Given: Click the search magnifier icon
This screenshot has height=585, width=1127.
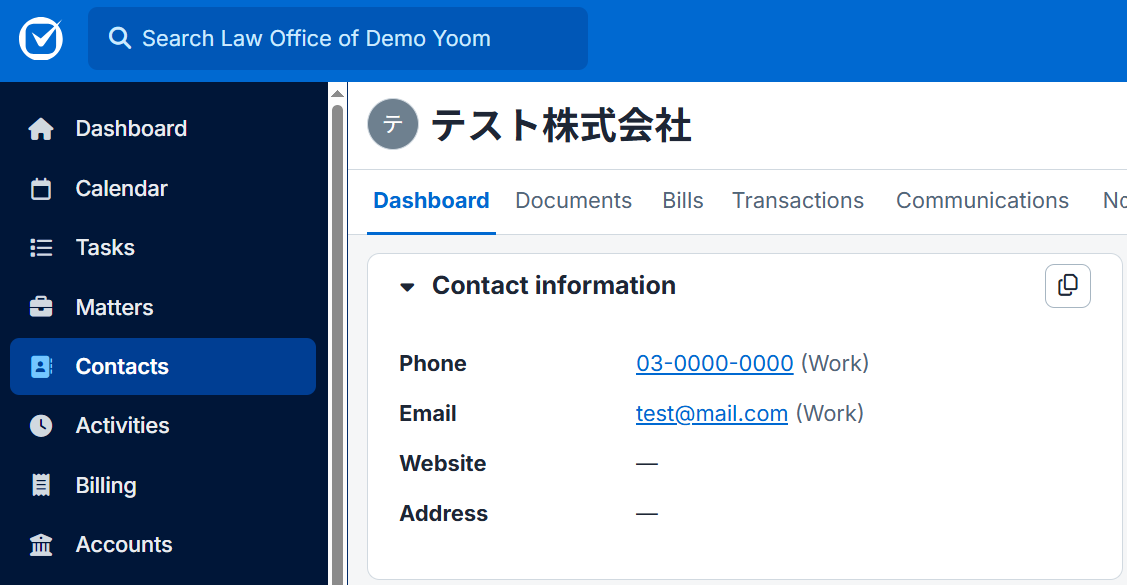Looking at the screenshot, I should (x=119, y=38).
